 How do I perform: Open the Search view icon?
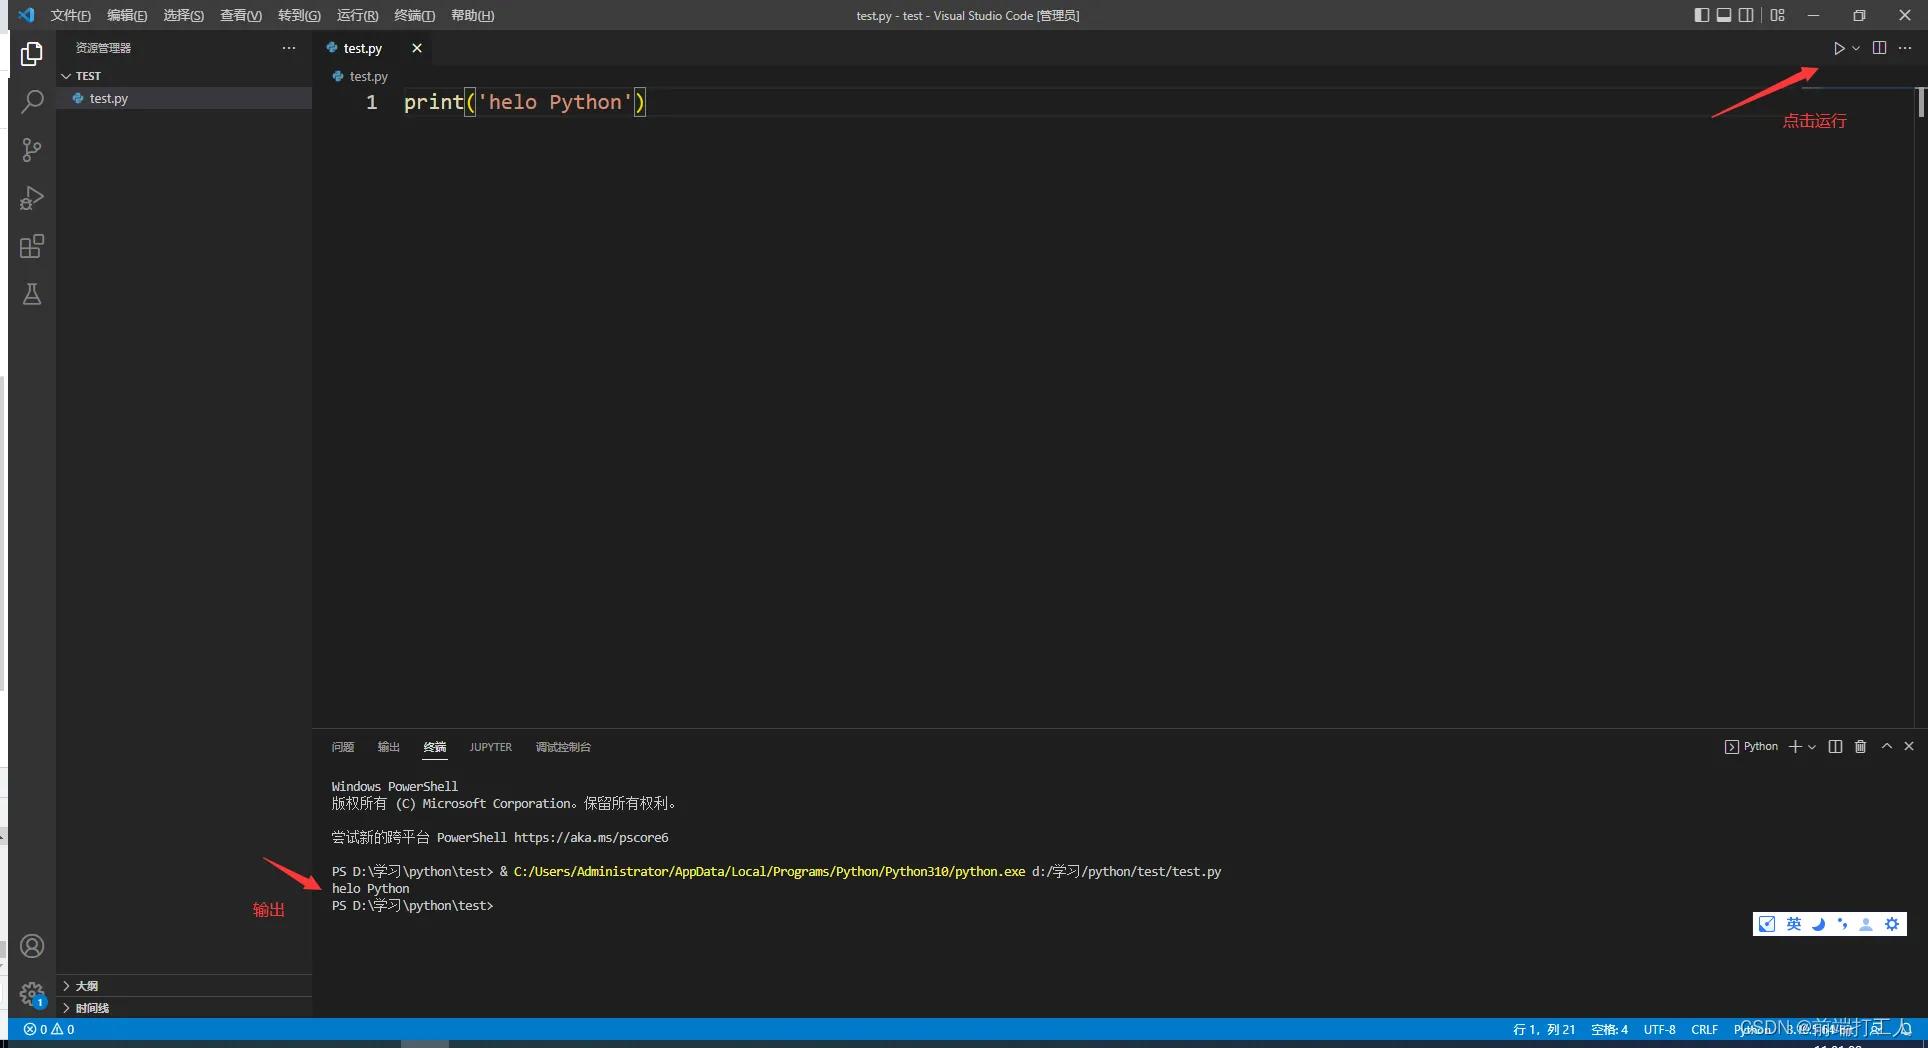coord(31,102)
